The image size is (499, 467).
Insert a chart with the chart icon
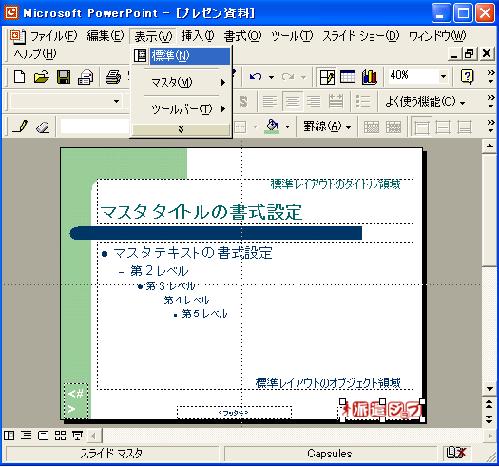coord(369,77)
